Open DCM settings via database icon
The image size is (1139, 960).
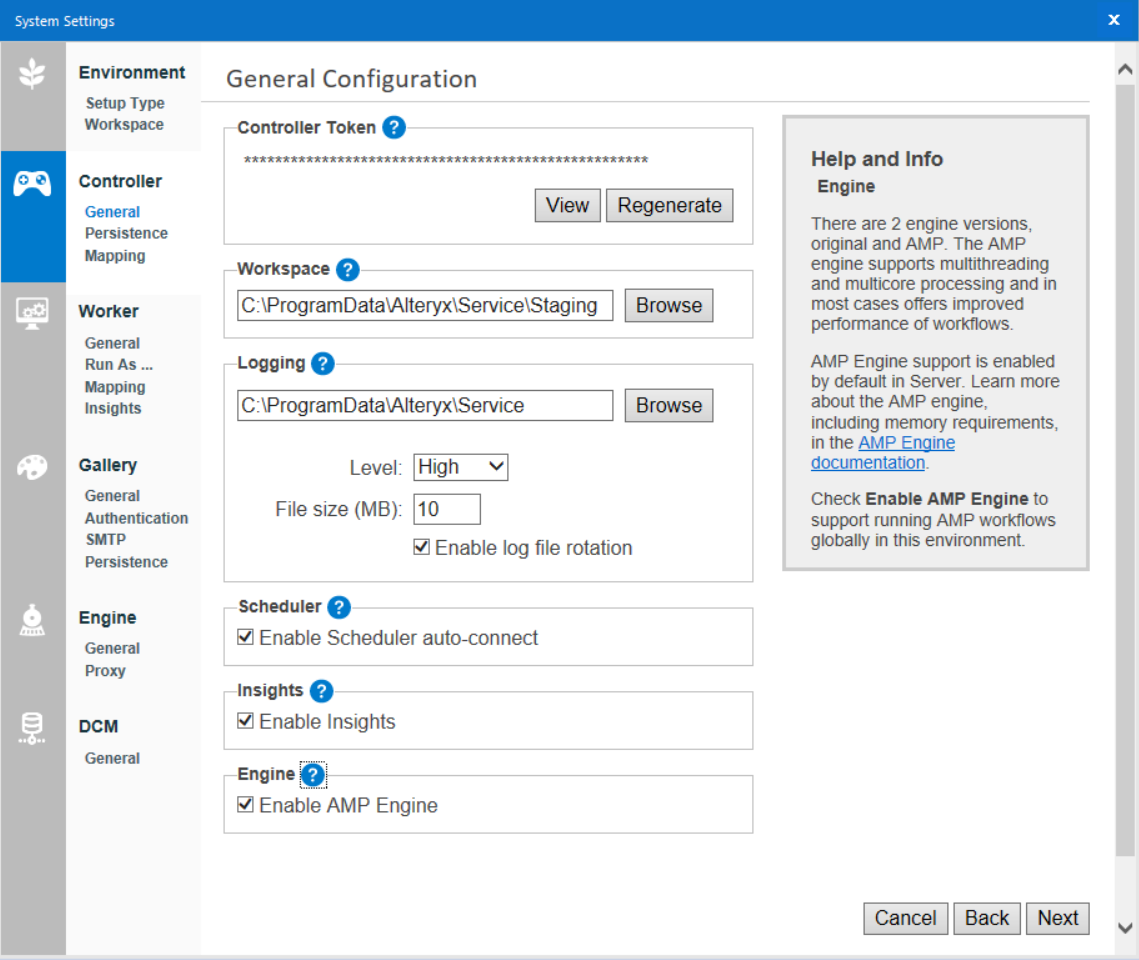coord(33,729)
